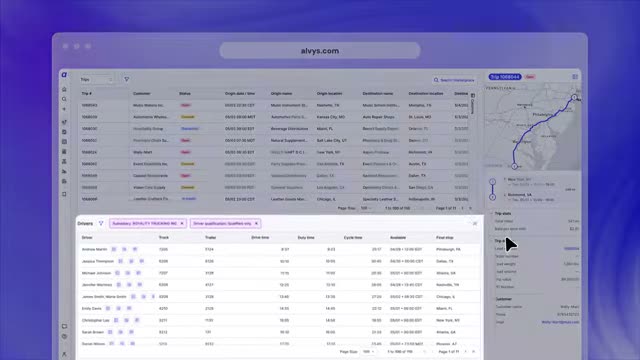Click the filter funnel beside Trips dropdown
The height and width of the screenshot is (360, 640).
coord(127,80)
